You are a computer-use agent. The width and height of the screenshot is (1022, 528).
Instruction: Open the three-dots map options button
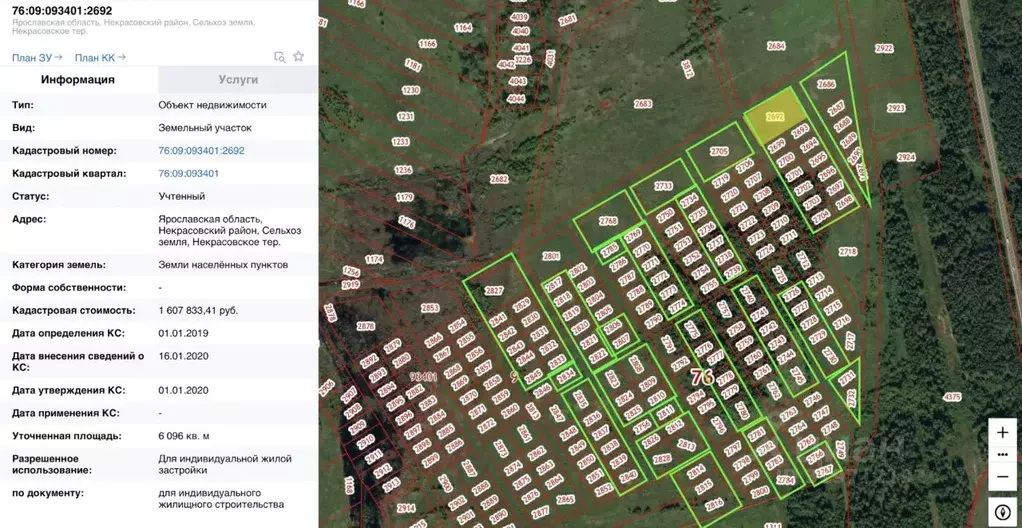point(1002,454)
